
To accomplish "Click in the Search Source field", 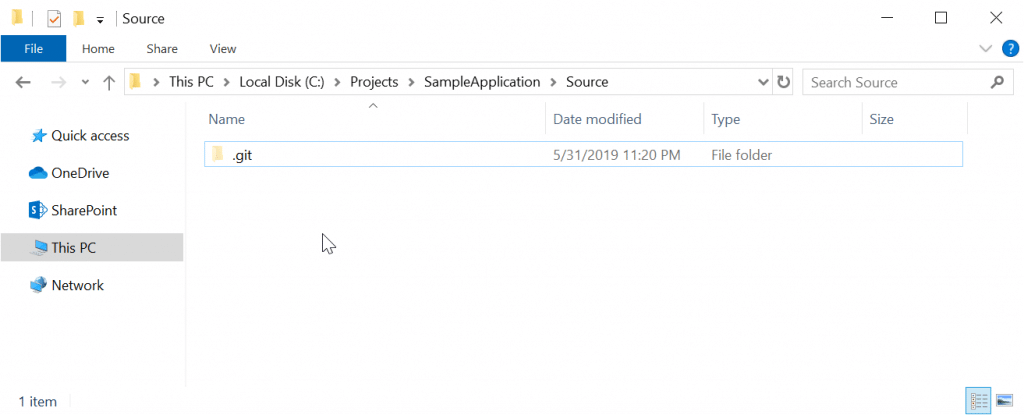I will tap(896, 82).
